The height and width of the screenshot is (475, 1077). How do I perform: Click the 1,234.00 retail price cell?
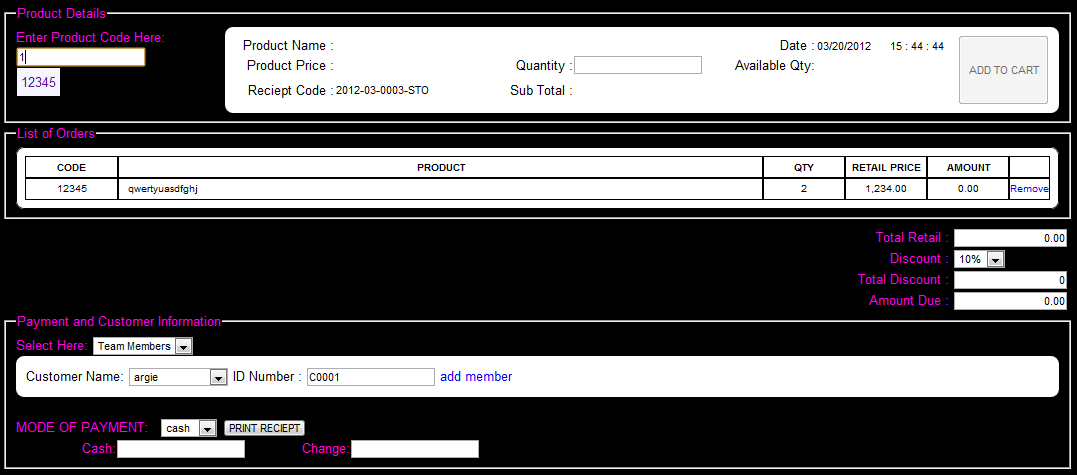tap(886, 189)
